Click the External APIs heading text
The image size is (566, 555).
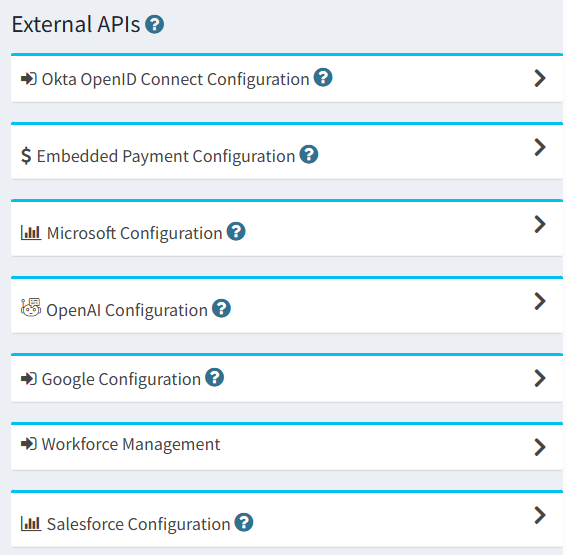coord(76,25)
